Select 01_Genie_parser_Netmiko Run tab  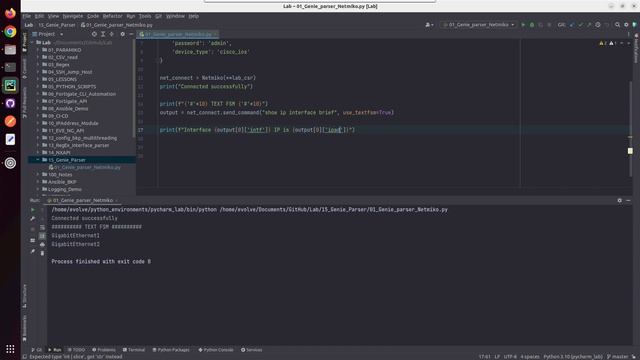pyautogui.click(x=83, y=200)
